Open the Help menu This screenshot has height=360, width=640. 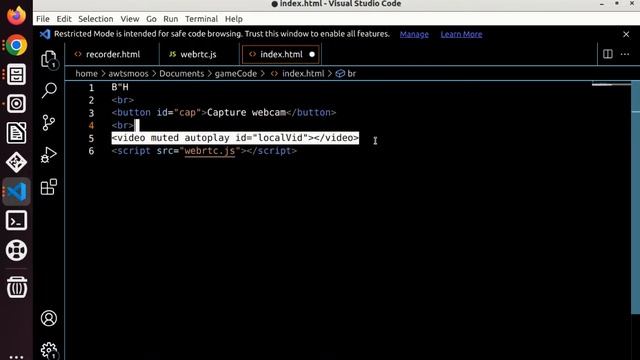[x=233, y=19]
